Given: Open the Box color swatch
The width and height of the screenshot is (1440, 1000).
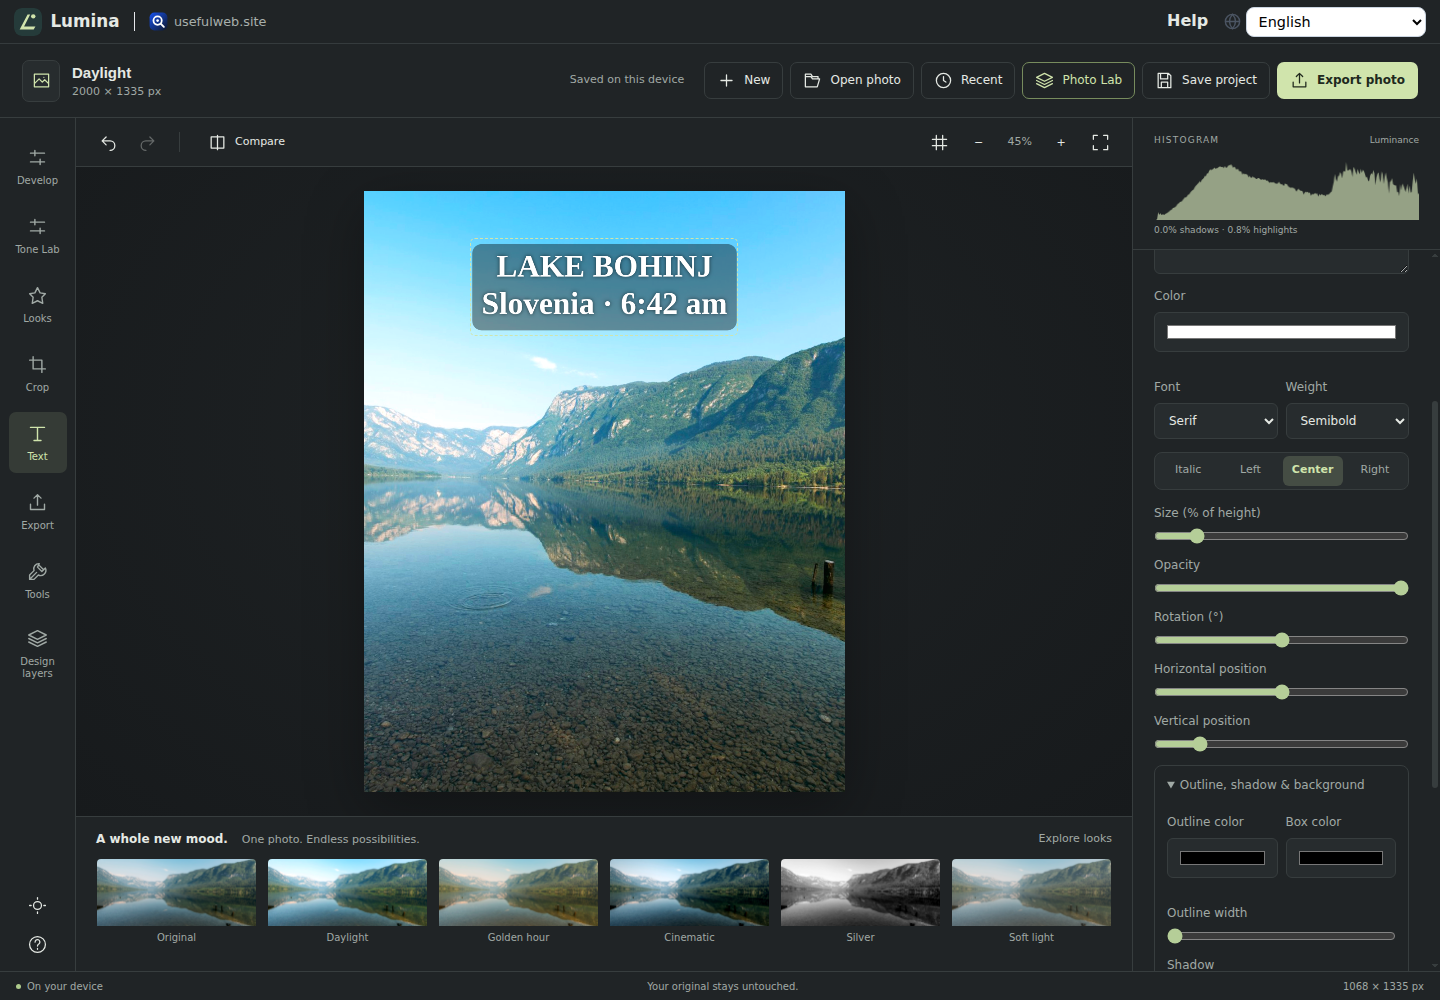Looking at the screenshot, I should (x=1341, y=858).
